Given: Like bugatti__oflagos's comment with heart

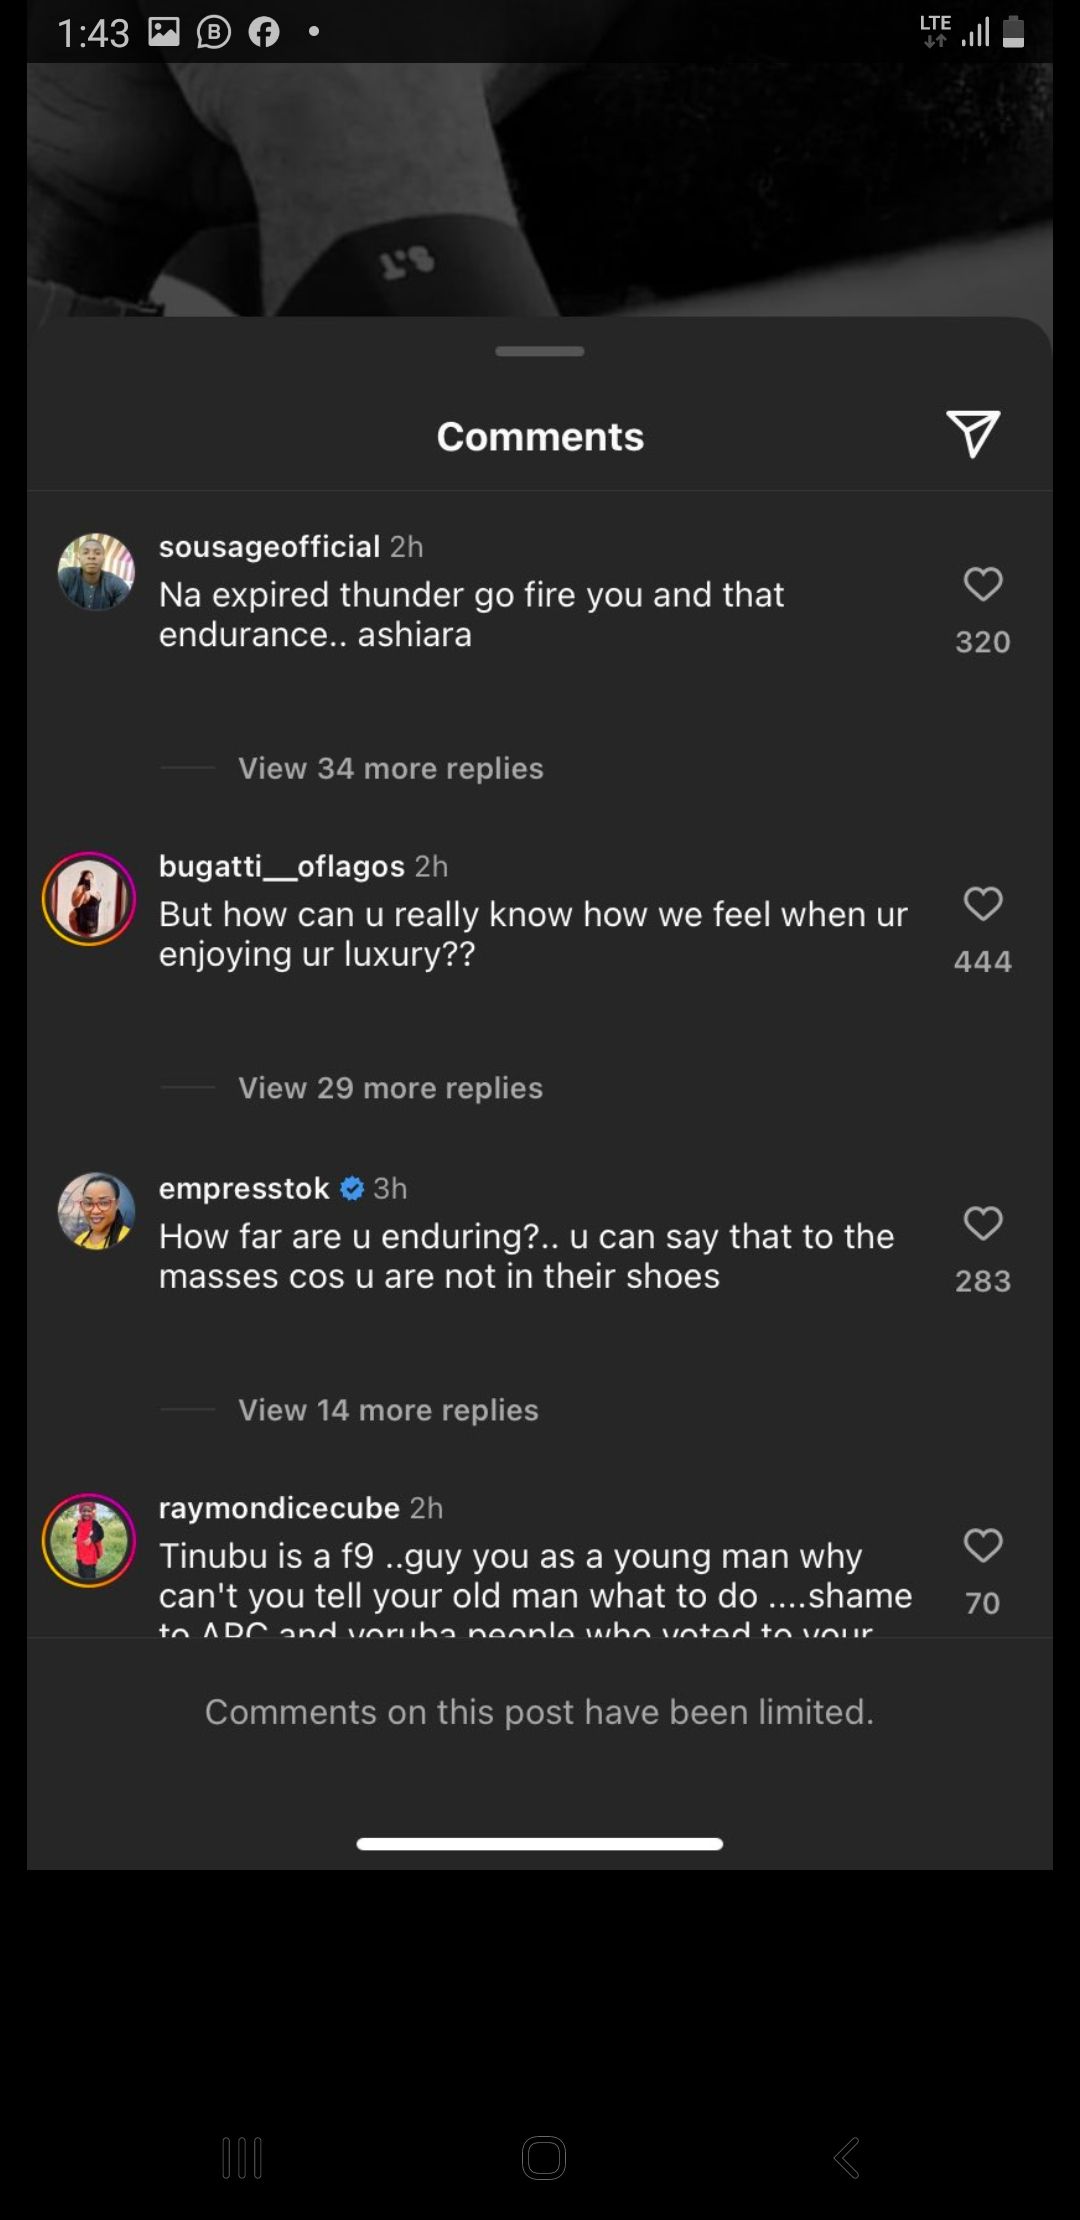Looking at the screenshot, I should 982,904.
